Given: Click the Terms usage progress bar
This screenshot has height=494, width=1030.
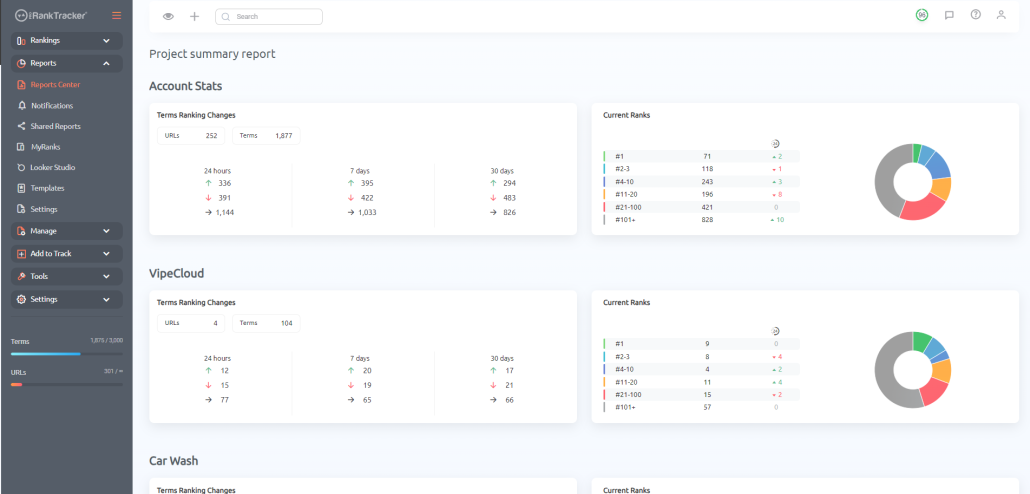Looking at the screenshot, I should [x=66, y=354].
